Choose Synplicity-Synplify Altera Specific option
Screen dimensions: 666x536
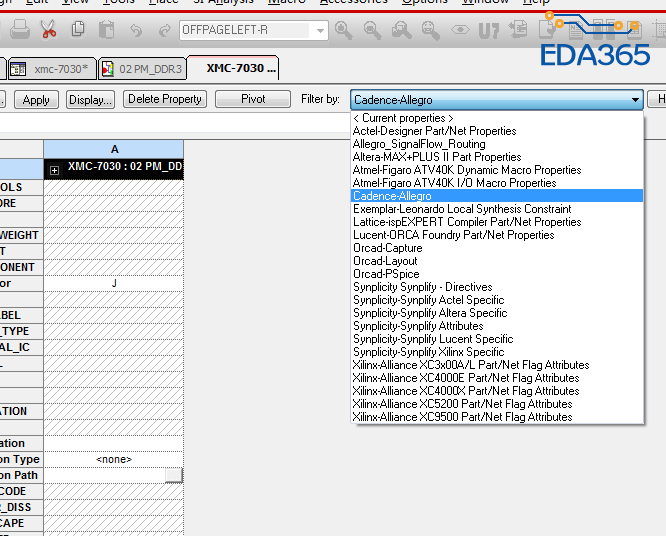pos(497,313)
